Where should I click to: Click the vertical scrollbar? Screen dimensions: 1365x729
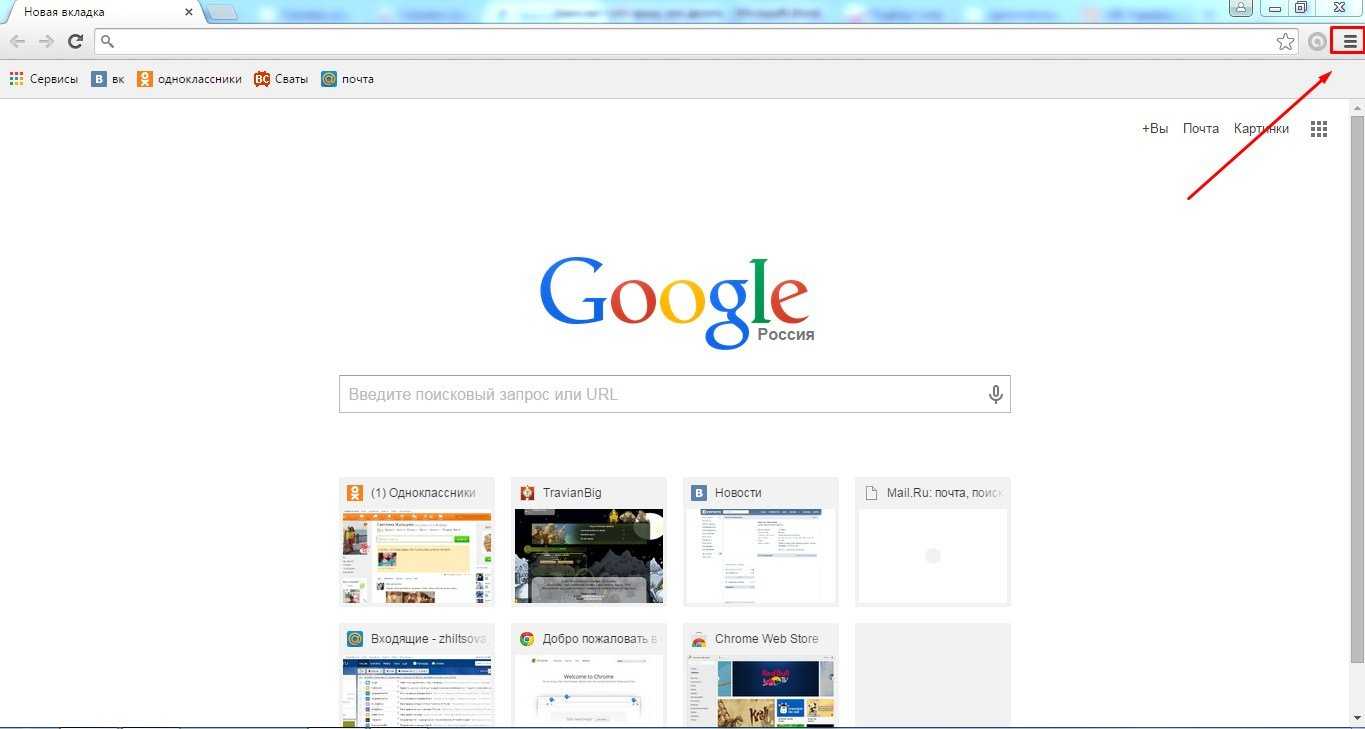pos(1356,388)
